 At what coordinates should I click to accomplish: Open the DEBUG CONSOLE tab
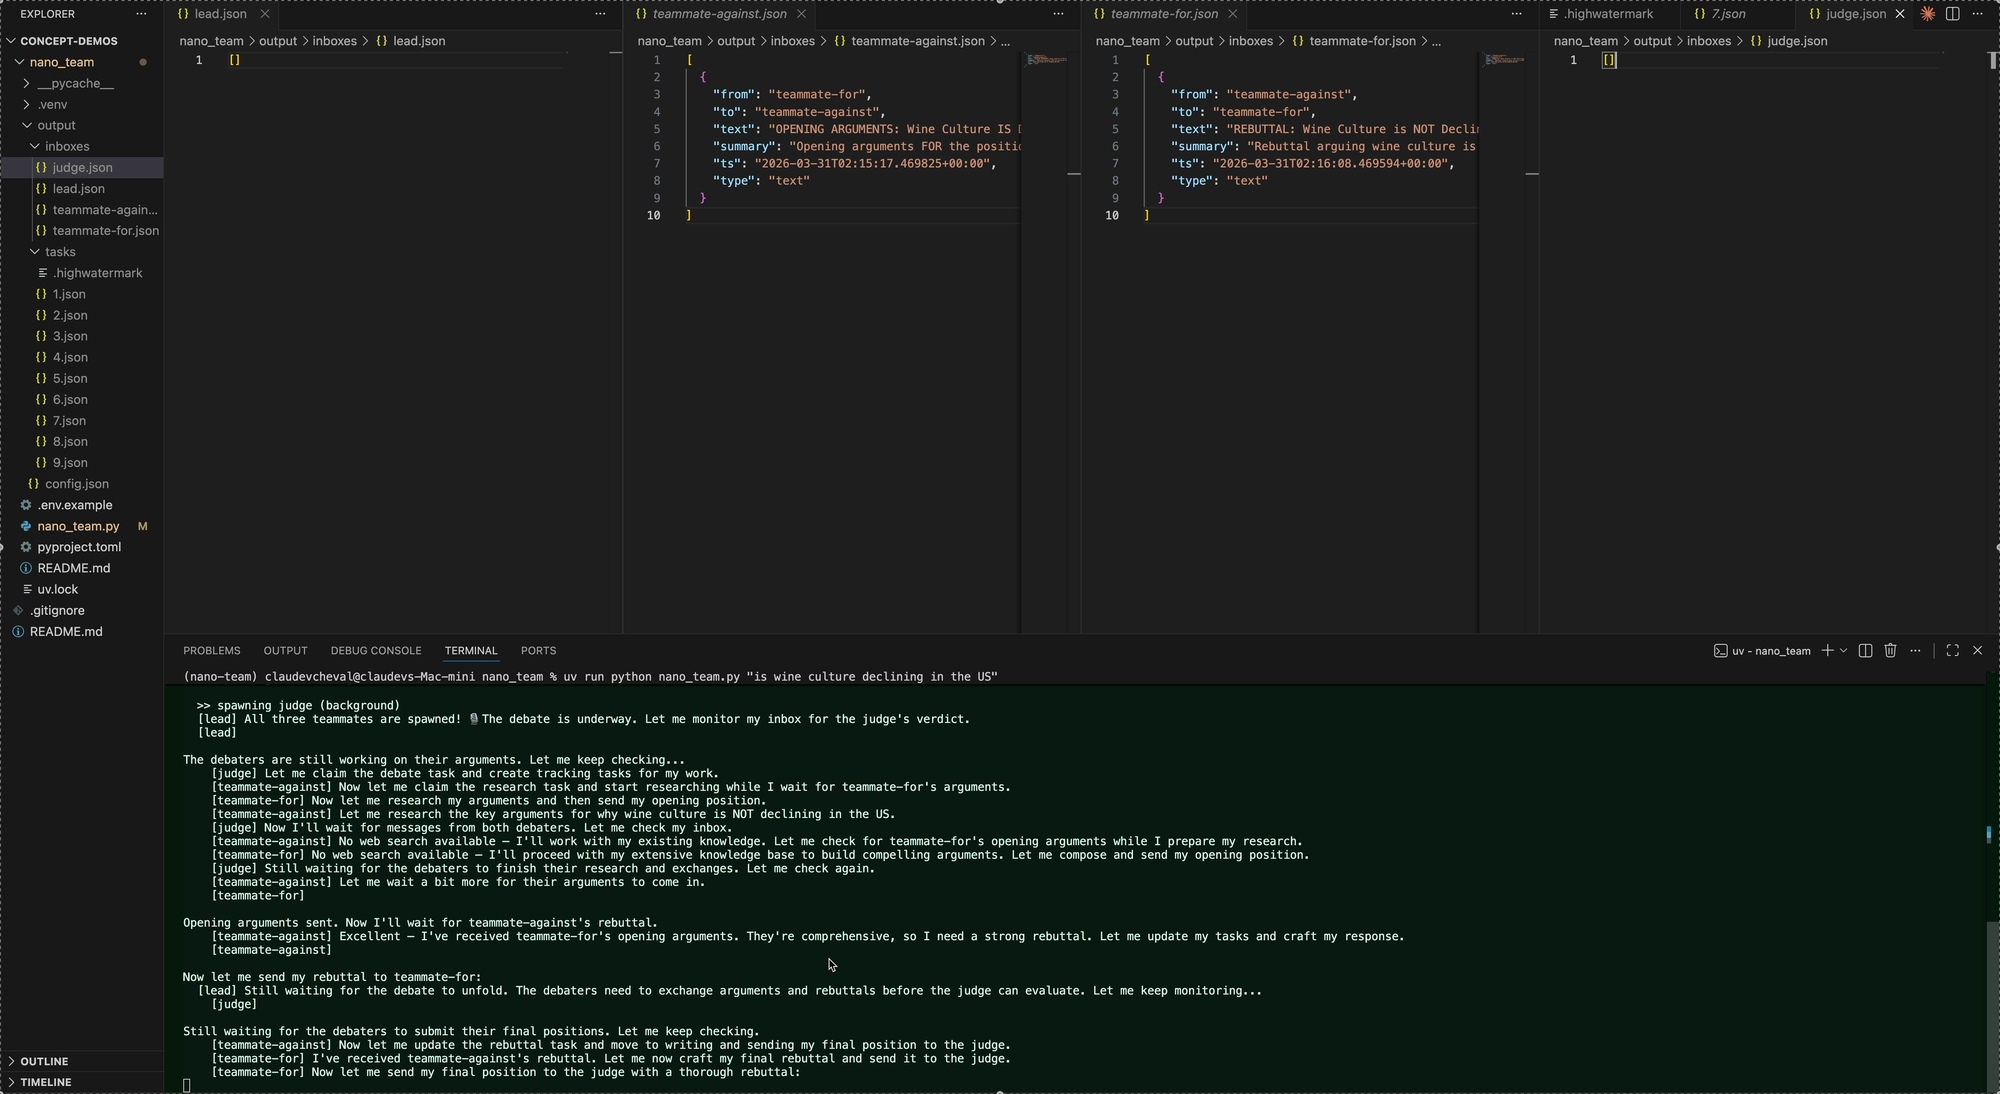click(376, 650)
